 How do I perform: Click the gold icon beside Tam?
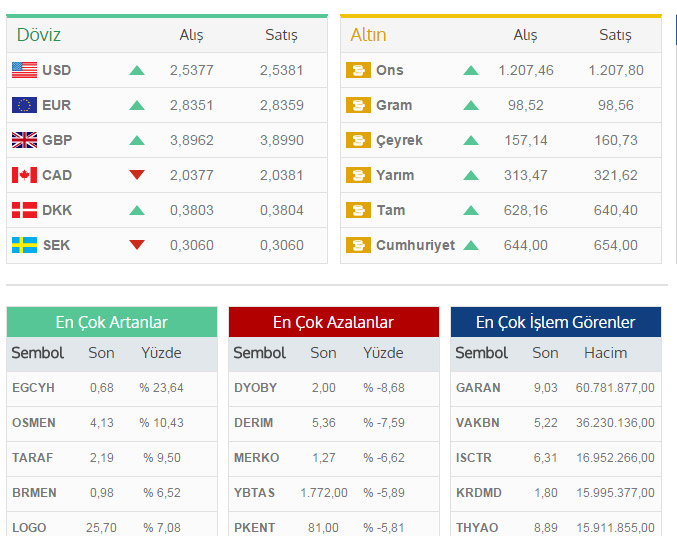[358, 210]
